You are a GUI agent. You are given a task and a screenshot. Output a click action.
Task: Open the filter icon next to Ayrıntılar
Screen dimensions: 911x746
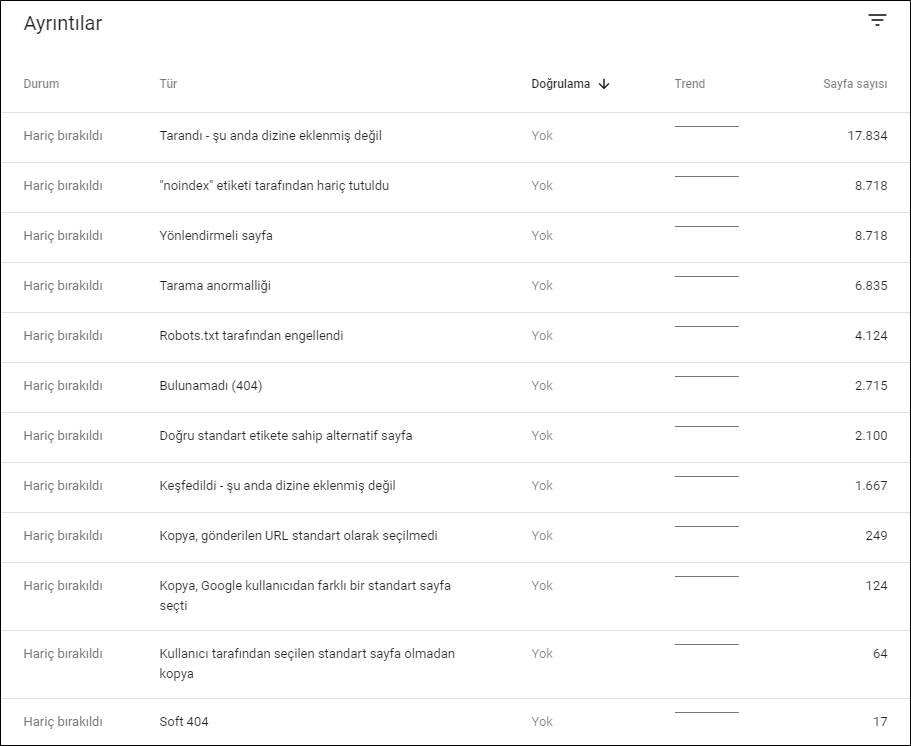click(877, 20)
